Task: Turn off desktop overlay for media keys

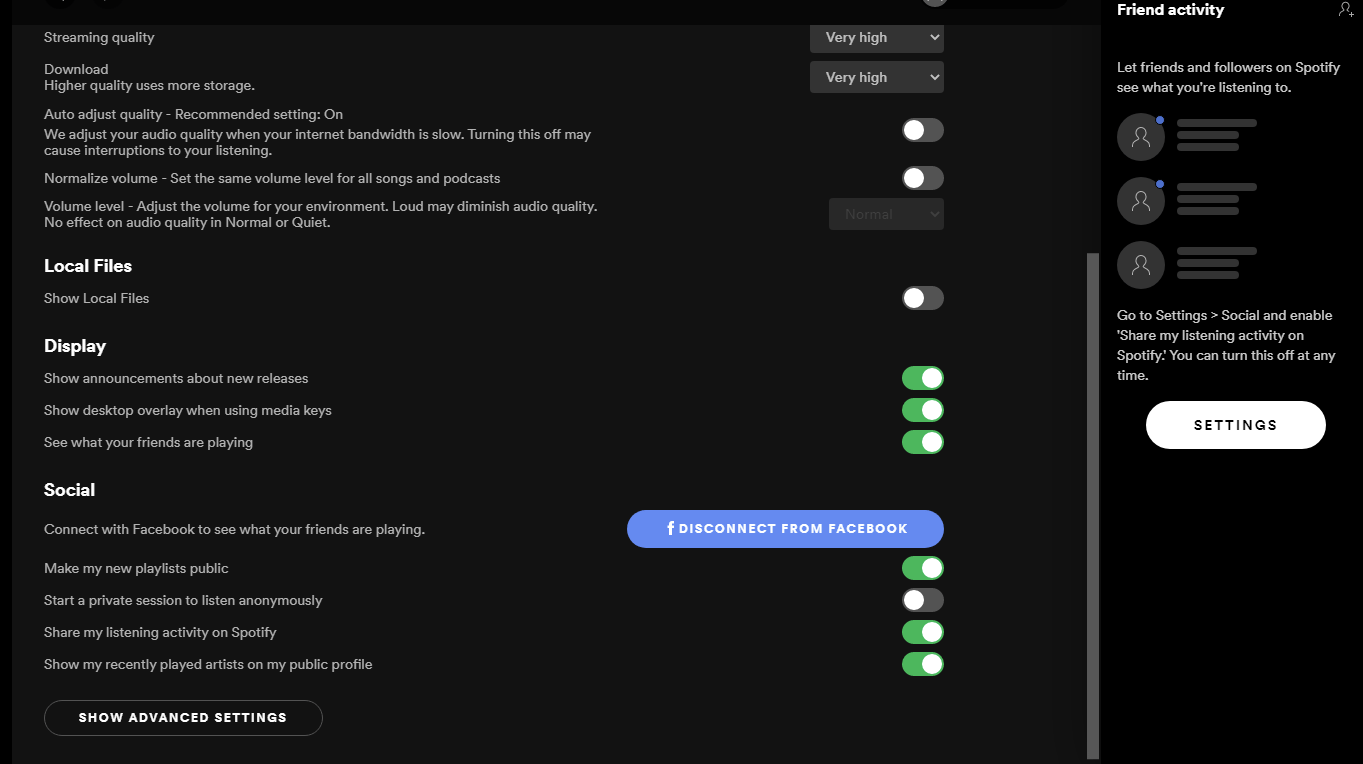Action: 923,410
